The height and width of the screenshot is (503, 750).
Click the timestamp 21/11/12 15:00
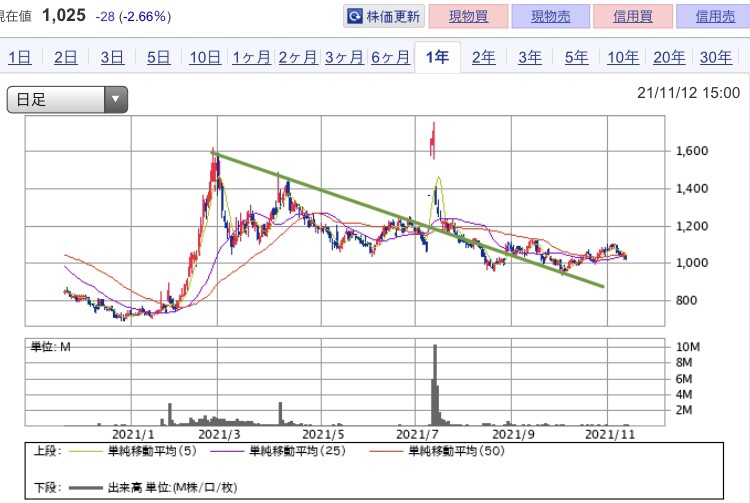[x=688, y=93]
